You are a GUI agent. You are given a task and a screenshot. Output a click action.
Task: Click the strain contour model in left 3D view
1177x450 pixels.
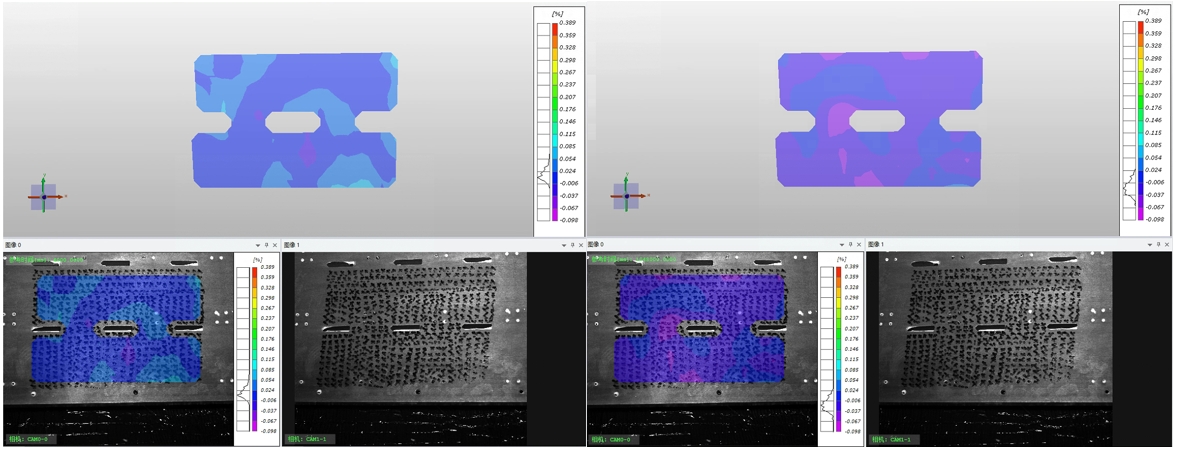coord(295,120)
